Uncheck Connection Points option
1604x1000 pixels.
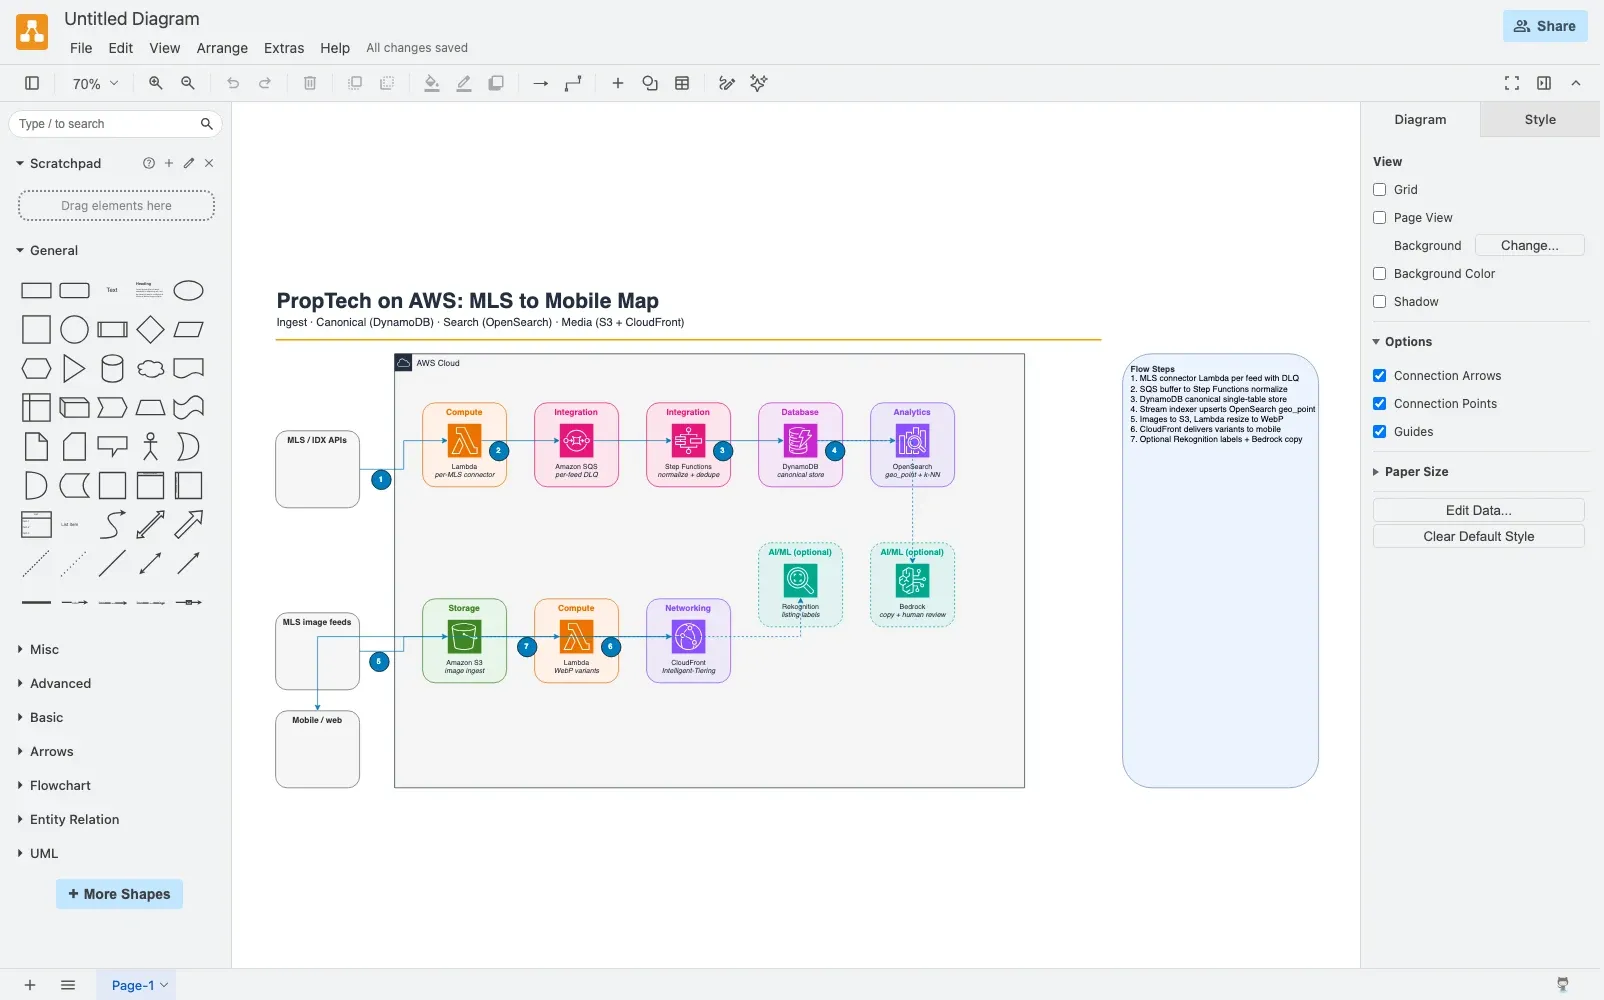coord(1380,404)
